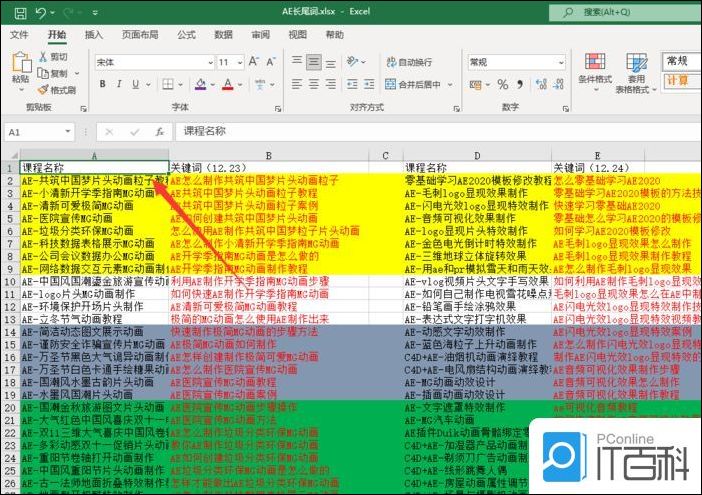Image resolution: width=702 pixels, height=495 pixels.
Task: Toggle Italic formatting
Action: pyautogui.click(x=119, y=84)
